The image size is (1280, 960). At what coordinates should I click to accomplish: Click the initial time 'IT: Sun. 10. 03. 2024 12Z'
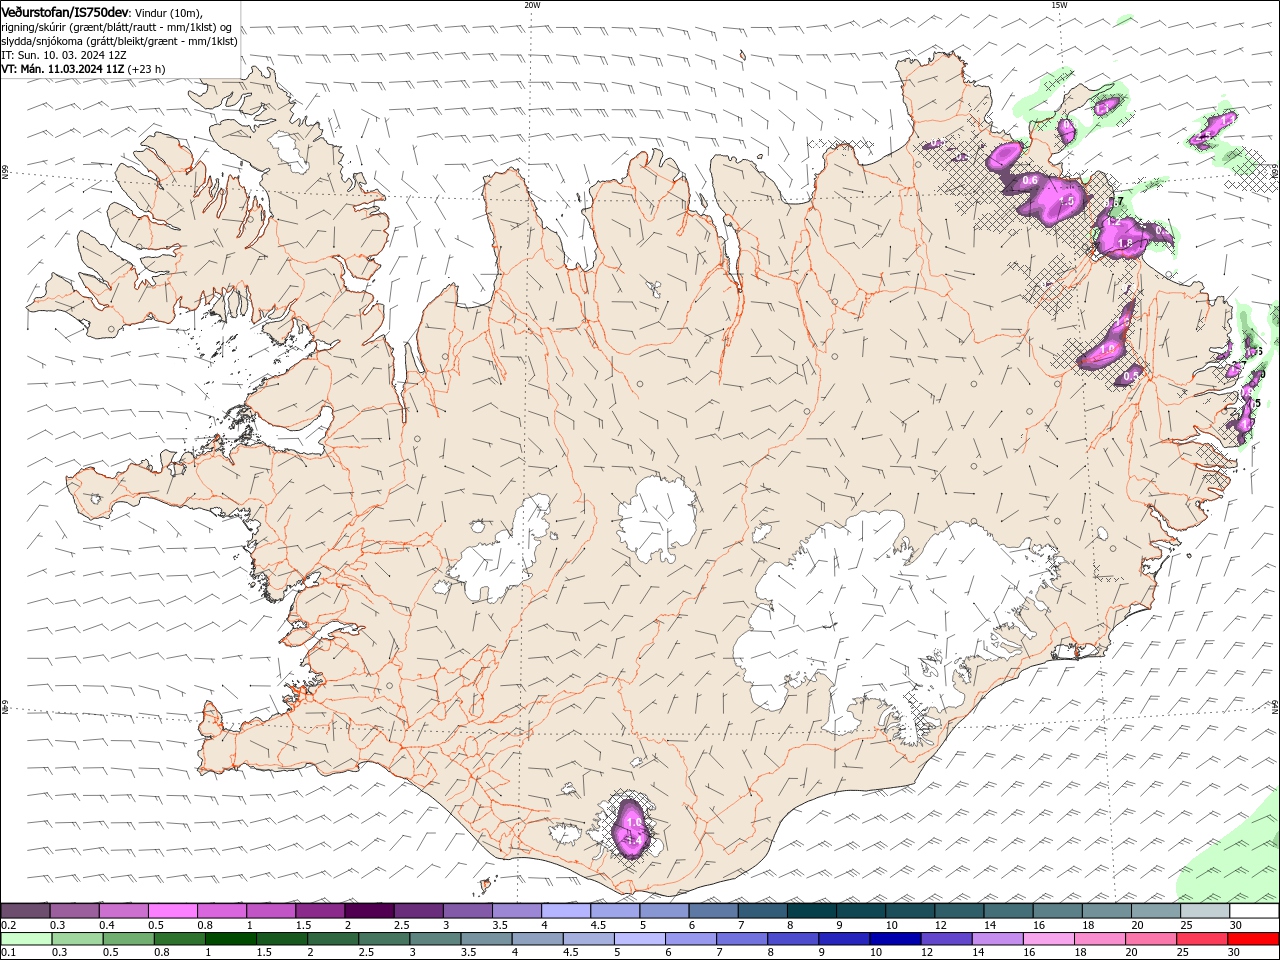coord(64,55)
